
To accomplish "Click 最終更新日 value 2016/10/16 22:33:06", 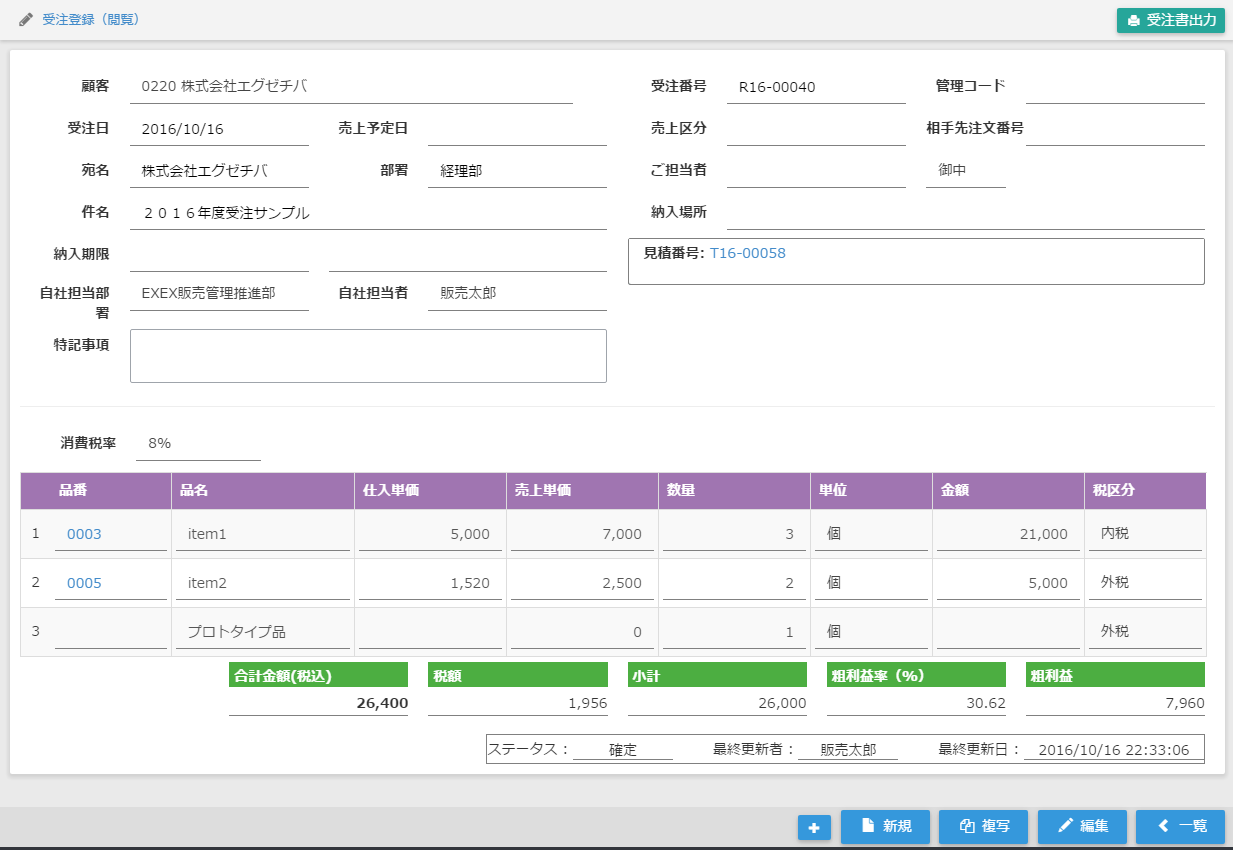I will coord(1113,749).
